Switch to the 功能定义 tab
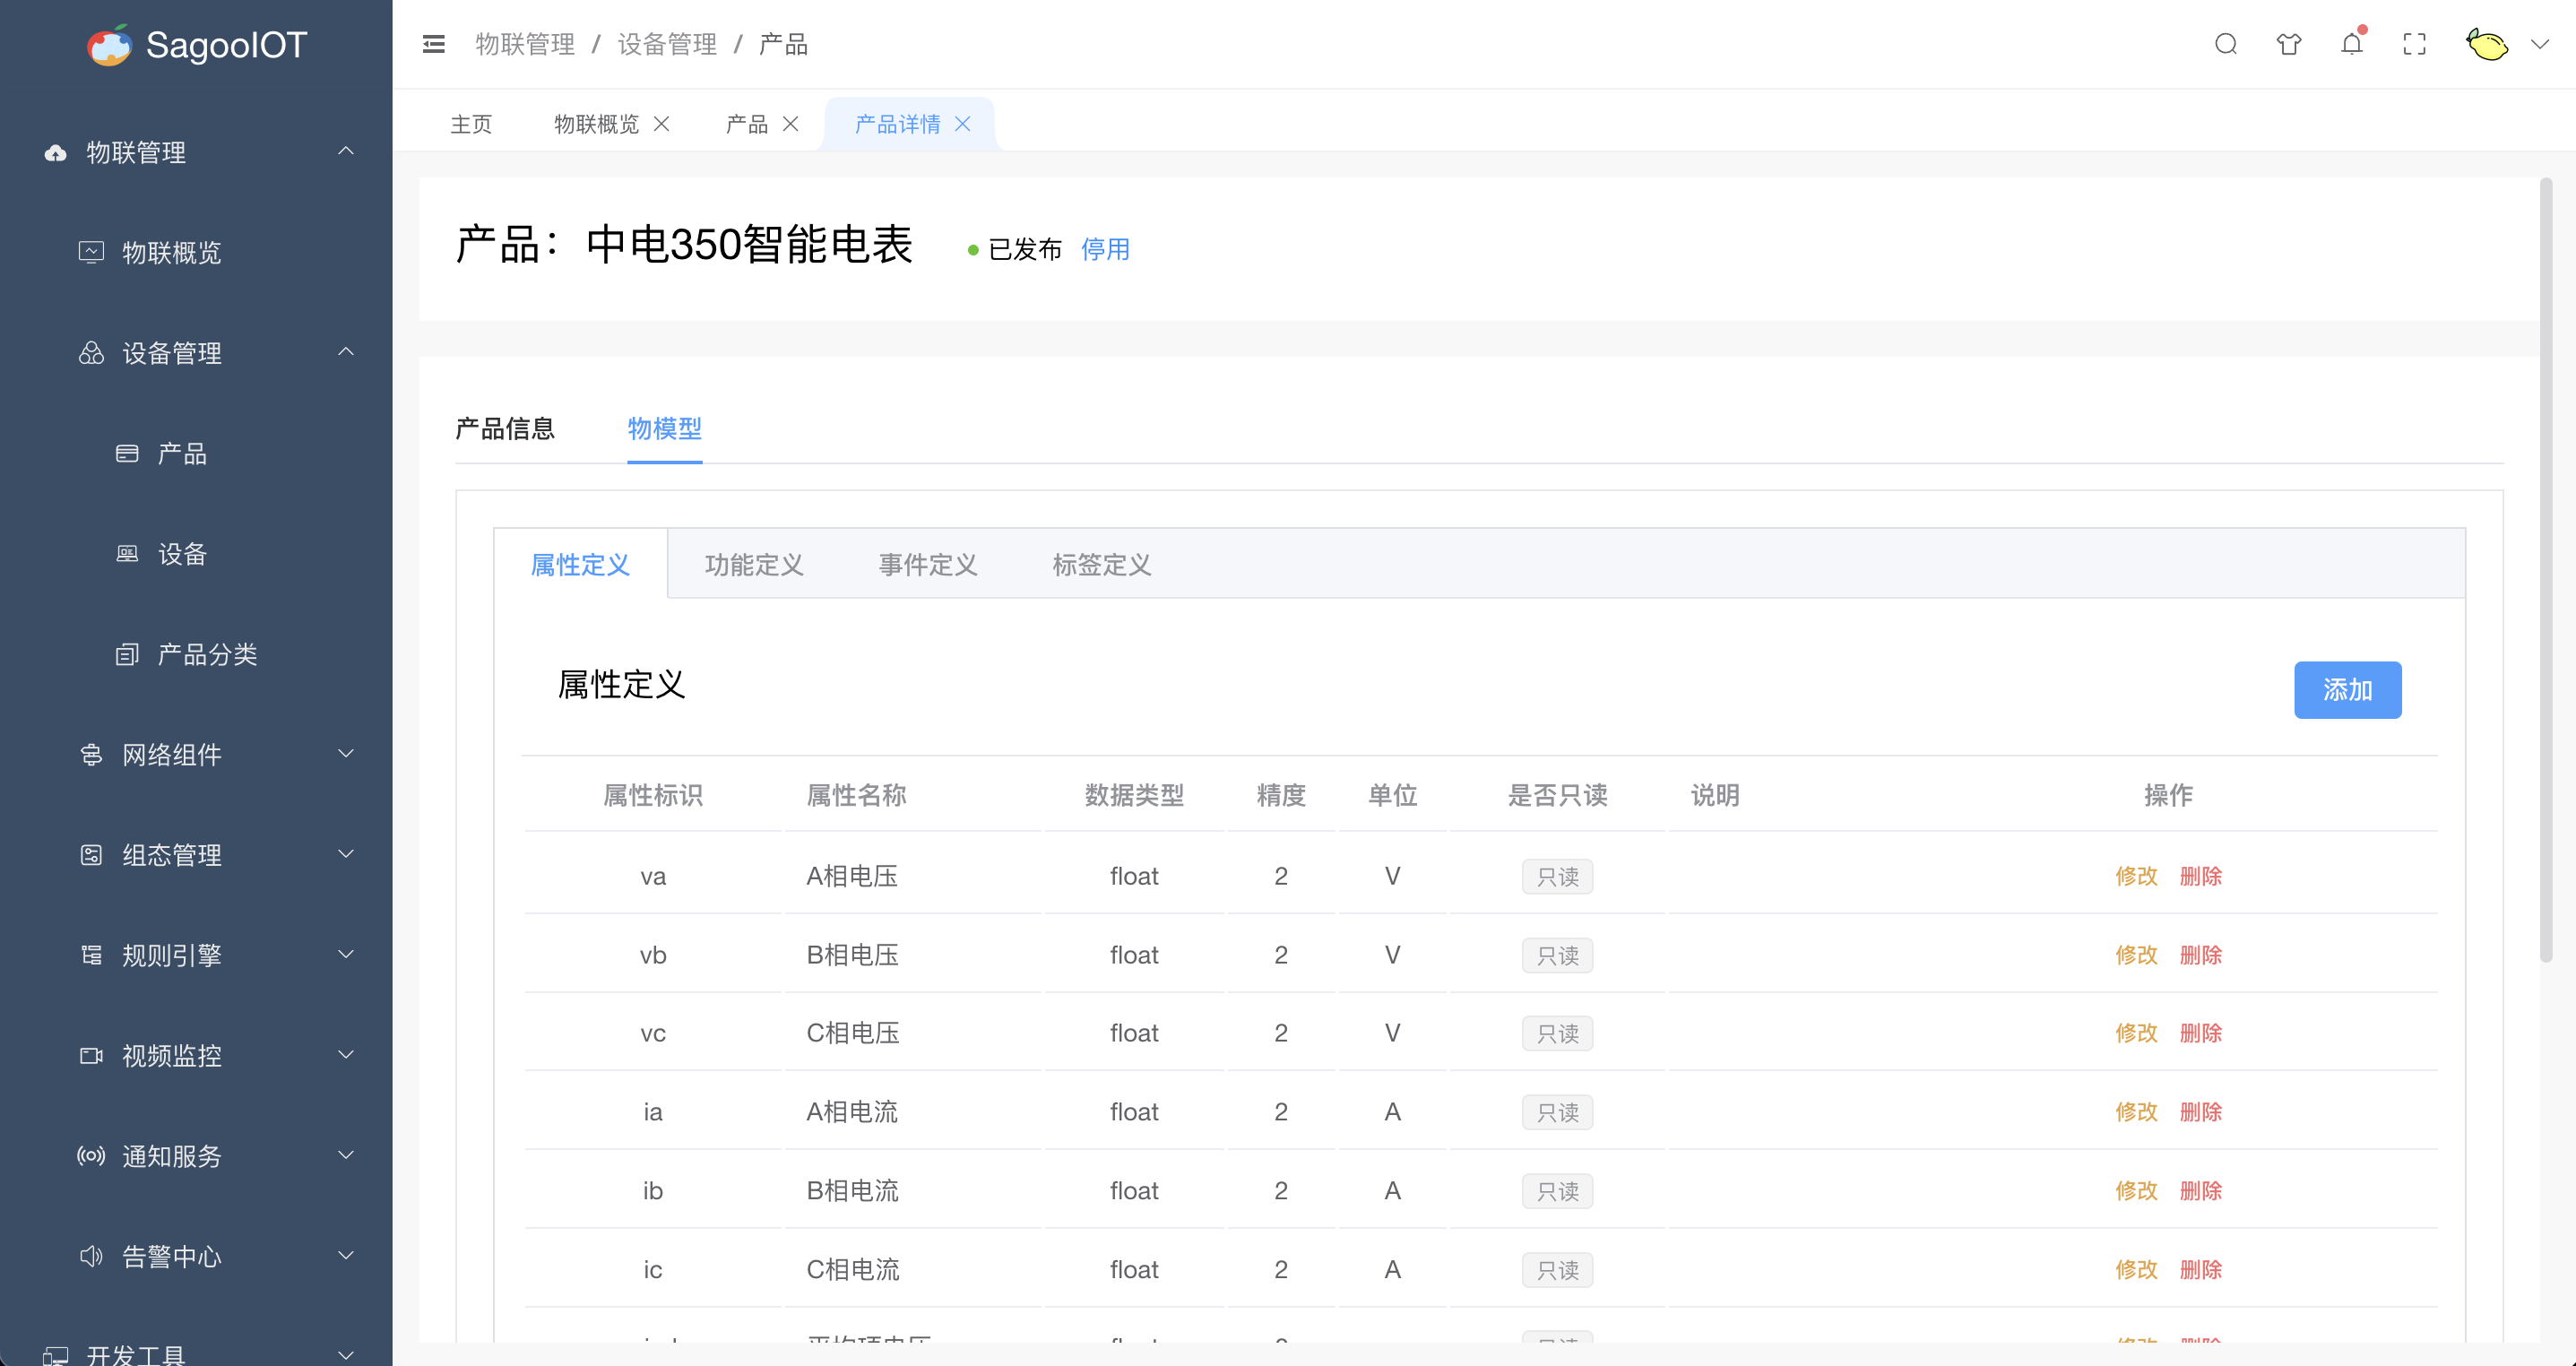Image resolution: width=2576 pixels, height=1366 pixels. coord(754,565)
